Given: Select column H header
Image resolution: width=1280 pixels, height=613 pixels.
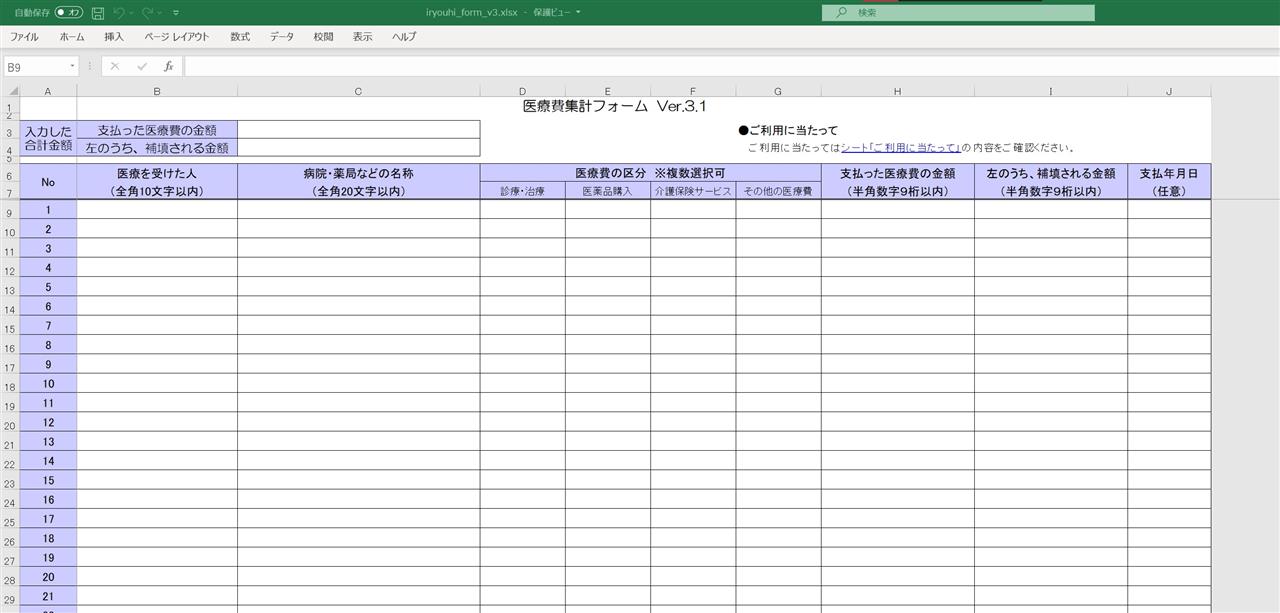Looking at the screenshot, I should [898, 91].
